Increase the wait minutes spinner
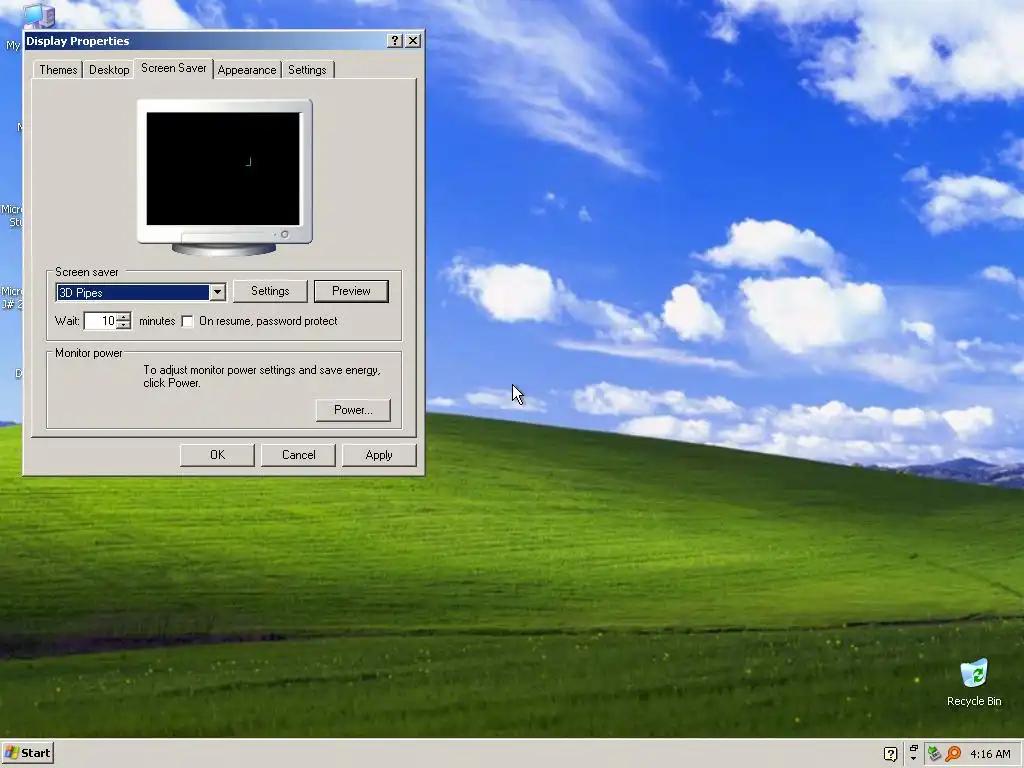The width and height of the screenshot is (1024, 768). (124, 317)
